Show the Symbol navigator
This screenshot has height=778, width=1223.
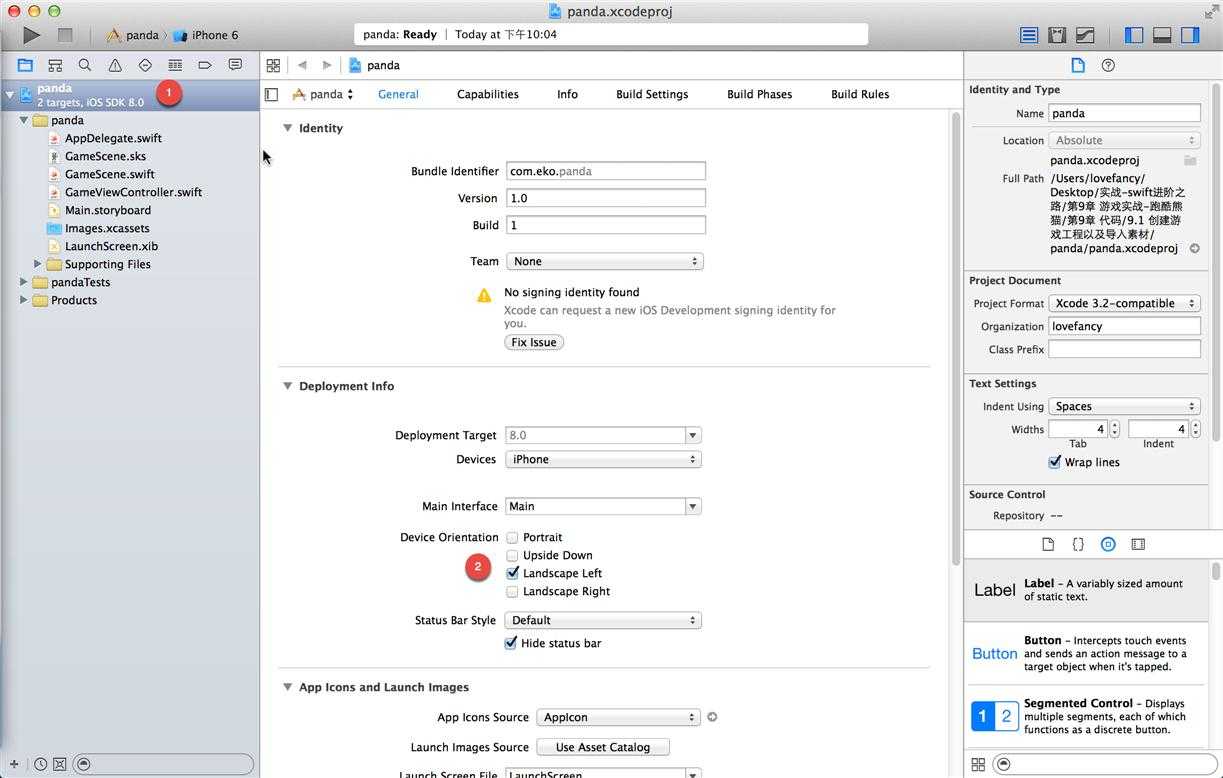pos(55,65)
